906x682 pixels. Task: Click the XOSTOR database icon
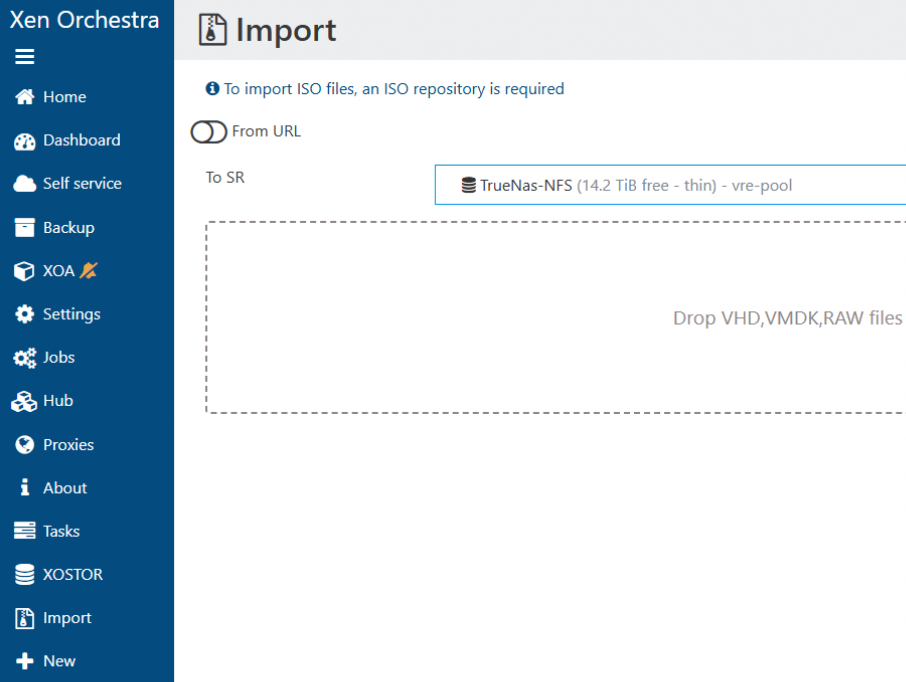point(24,574)
